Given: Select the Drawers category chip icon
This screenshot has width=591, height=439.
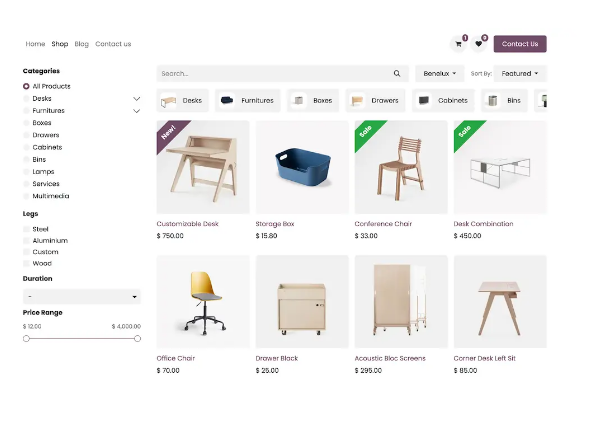Looking at the screenshot, I should click(357, 101).
